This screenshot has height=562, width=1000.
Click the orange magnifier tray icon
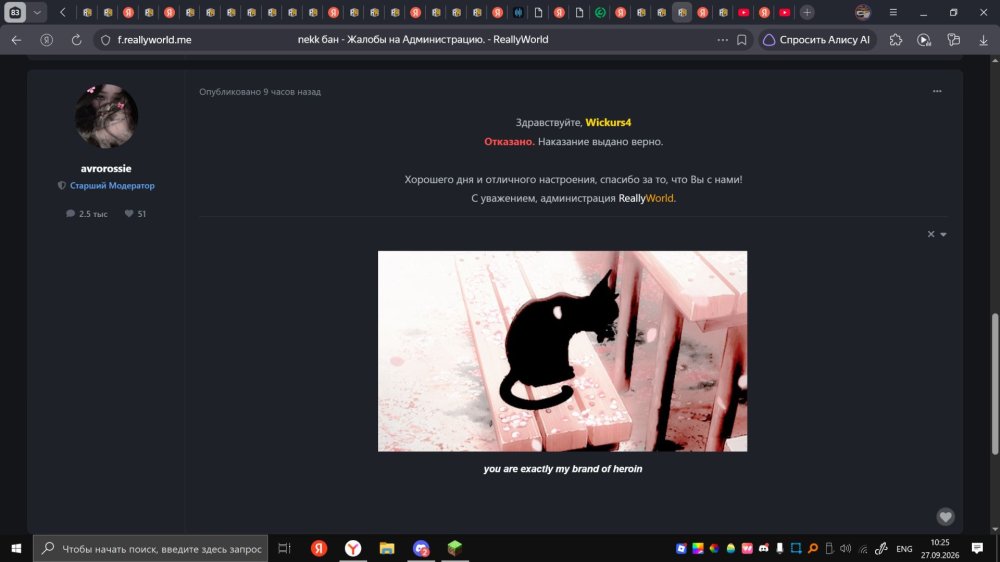[812, 549]
